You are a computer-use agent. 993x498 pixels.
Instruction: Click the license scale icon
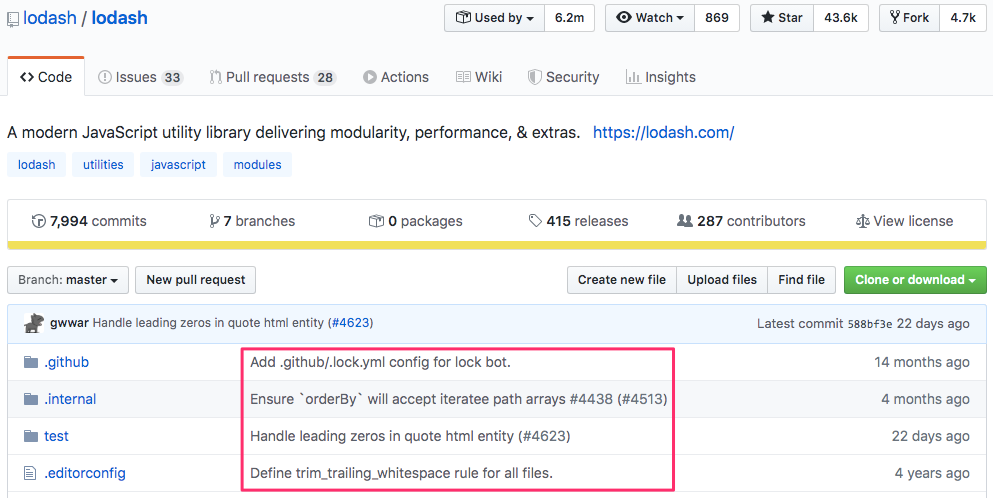[863, 221]
